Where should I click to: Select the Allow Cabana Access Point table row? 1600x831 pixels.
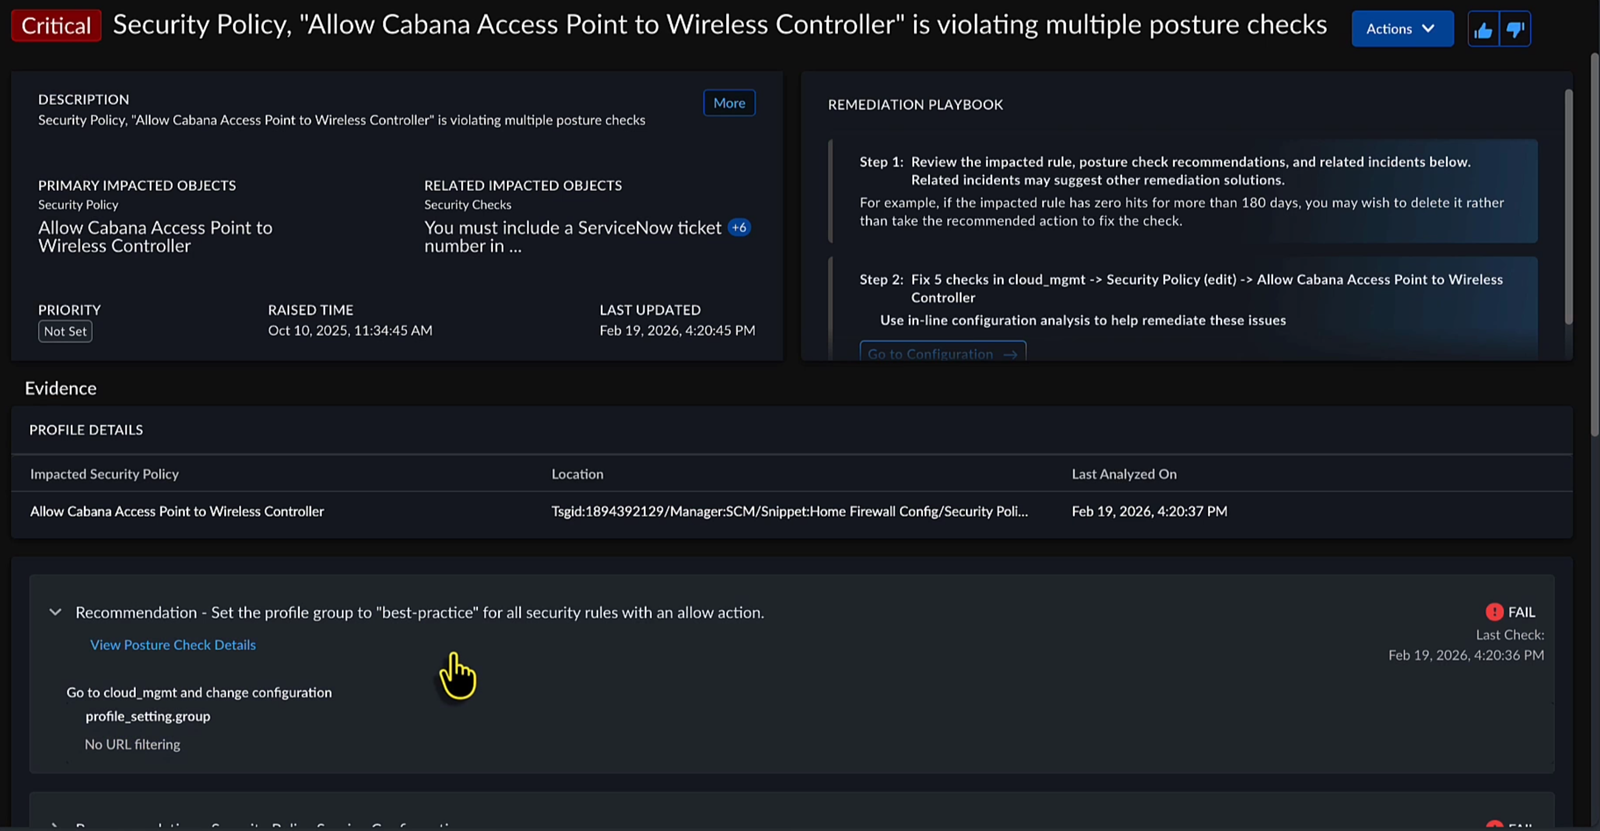point(177,511)
